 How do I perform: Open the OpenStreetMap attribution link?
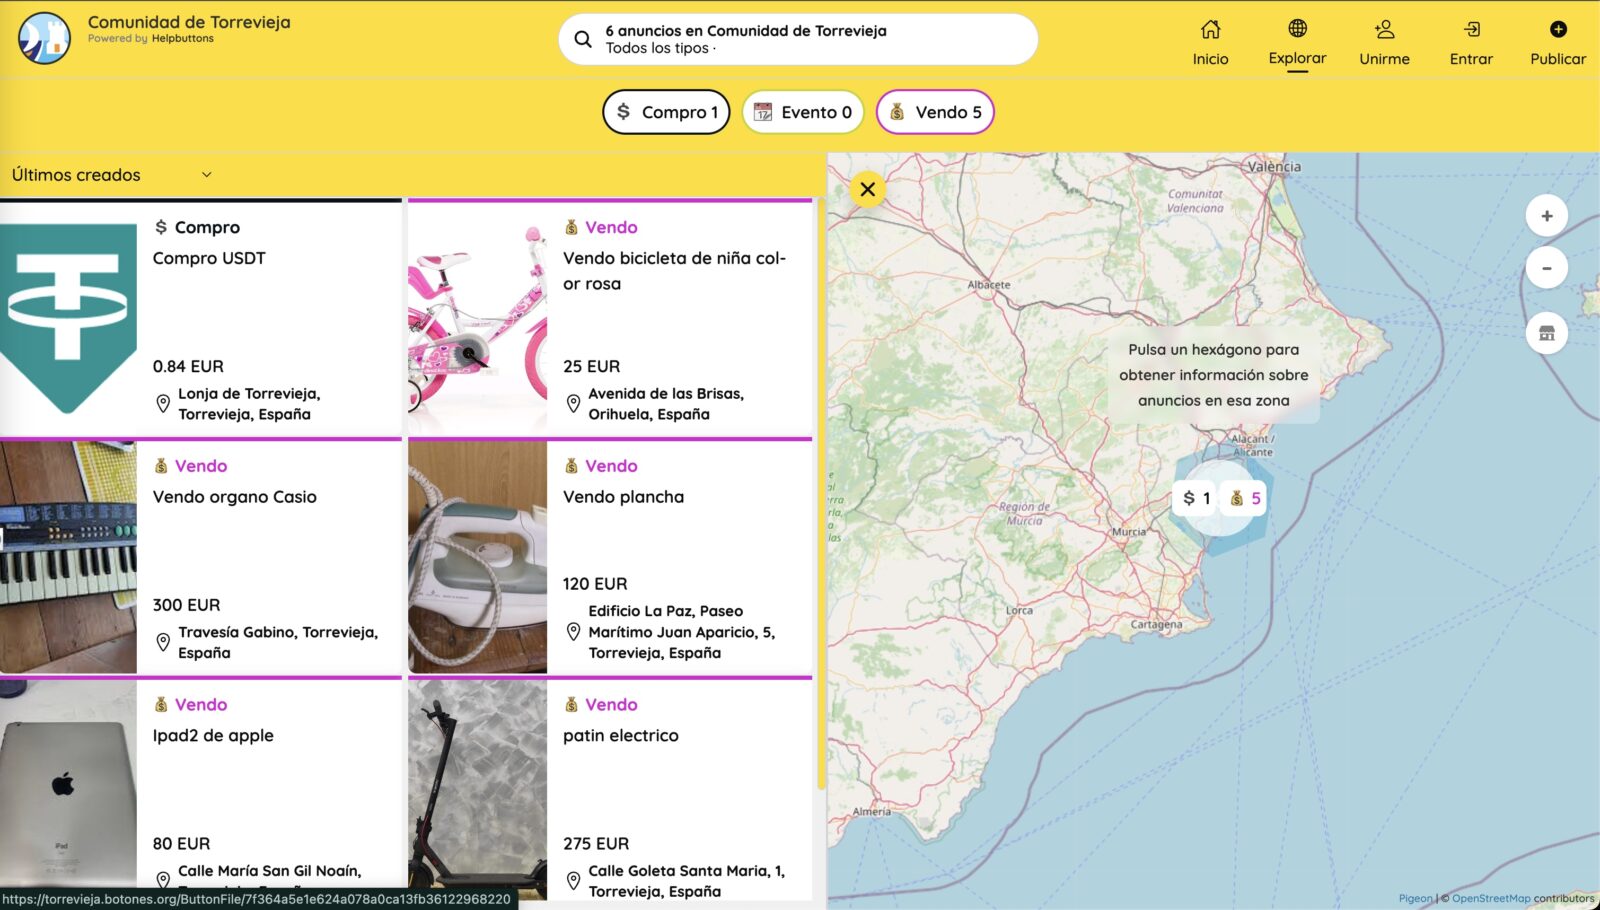point(1490,898)
